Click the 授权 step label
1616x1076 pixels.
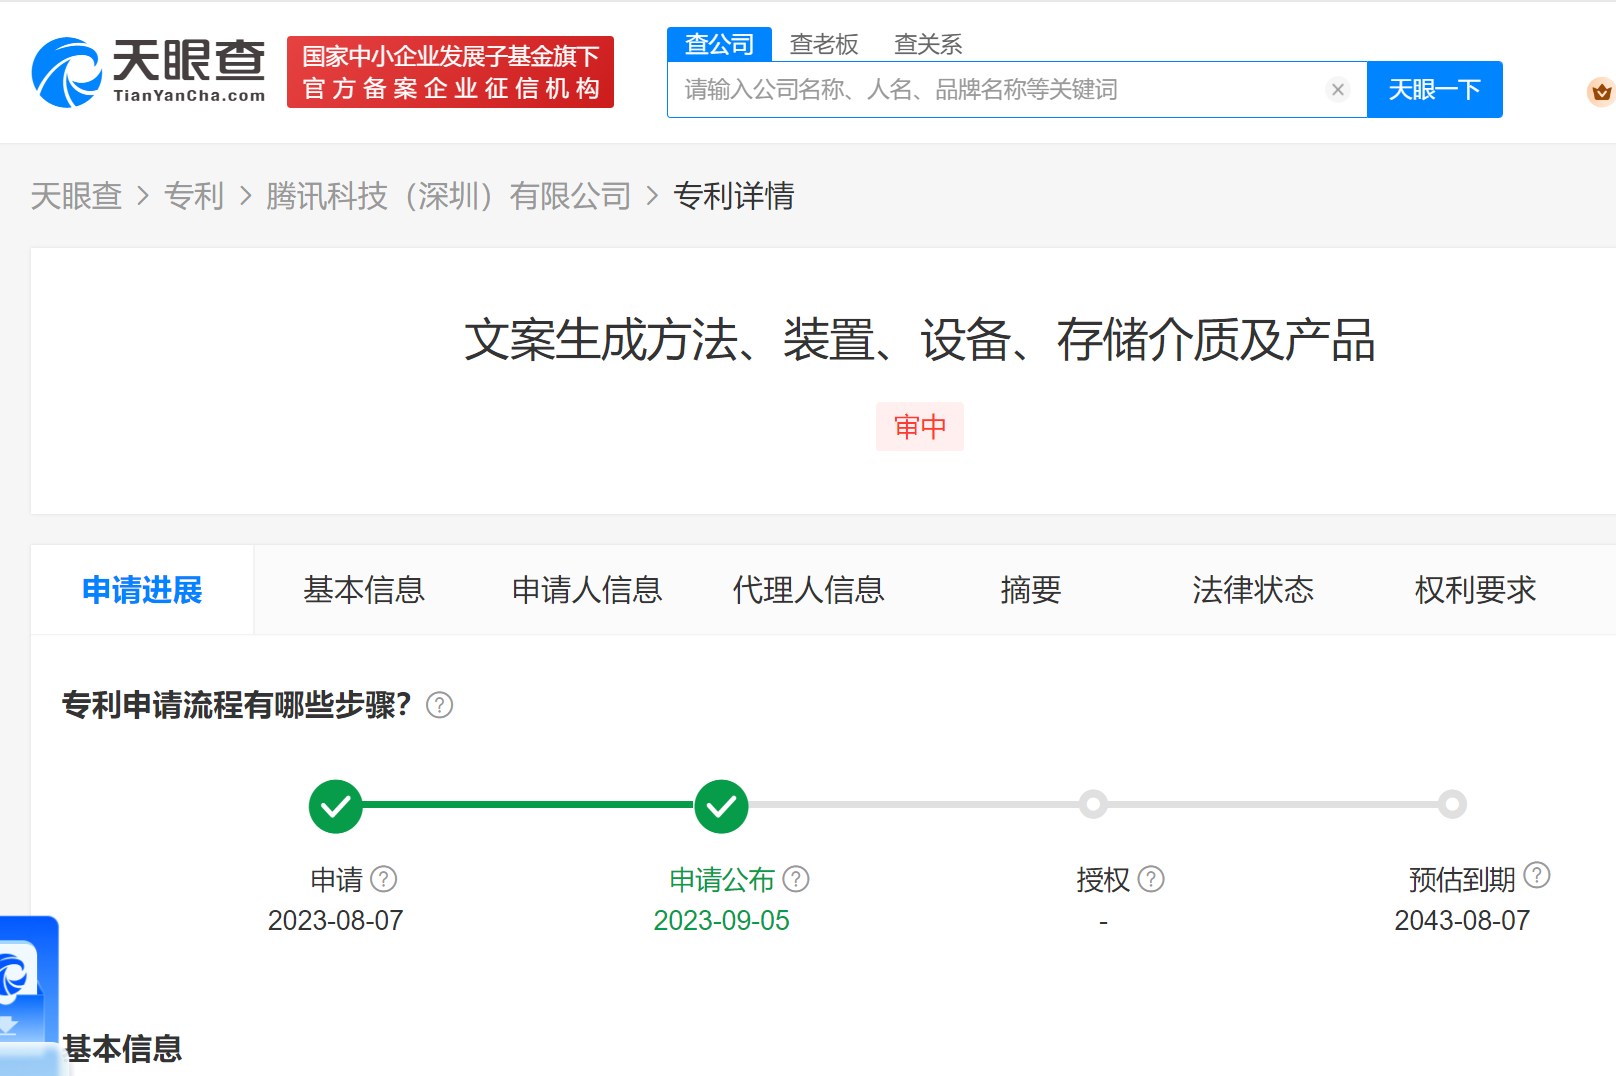click(x=1103, y=879)
